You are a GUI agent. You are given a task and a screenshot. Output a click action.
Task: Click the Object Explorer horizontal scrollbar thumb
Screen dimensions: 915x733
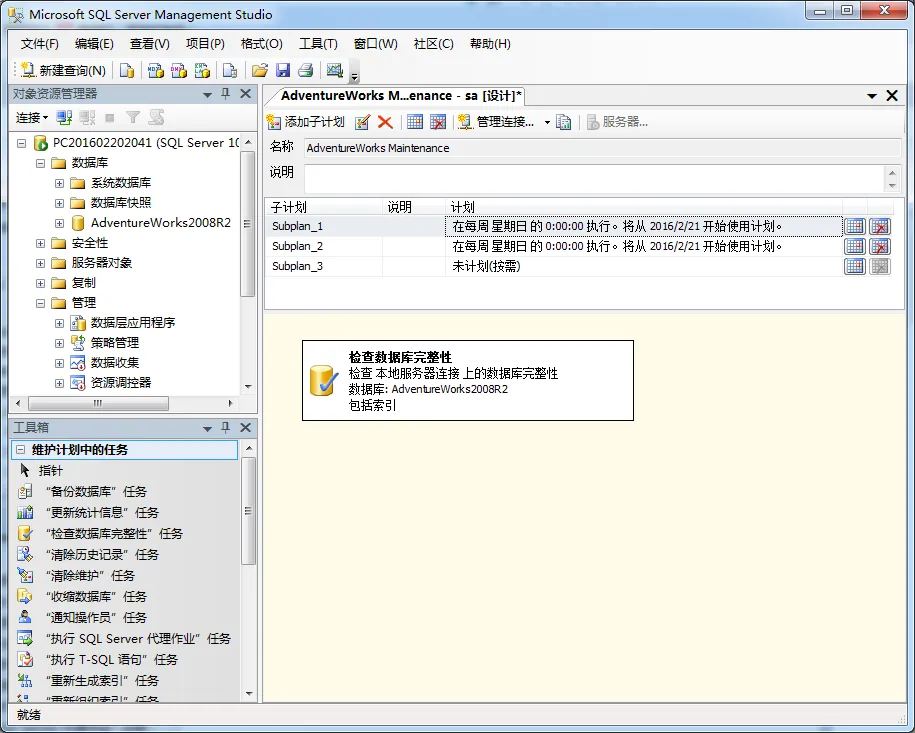[x=98, y=403]
